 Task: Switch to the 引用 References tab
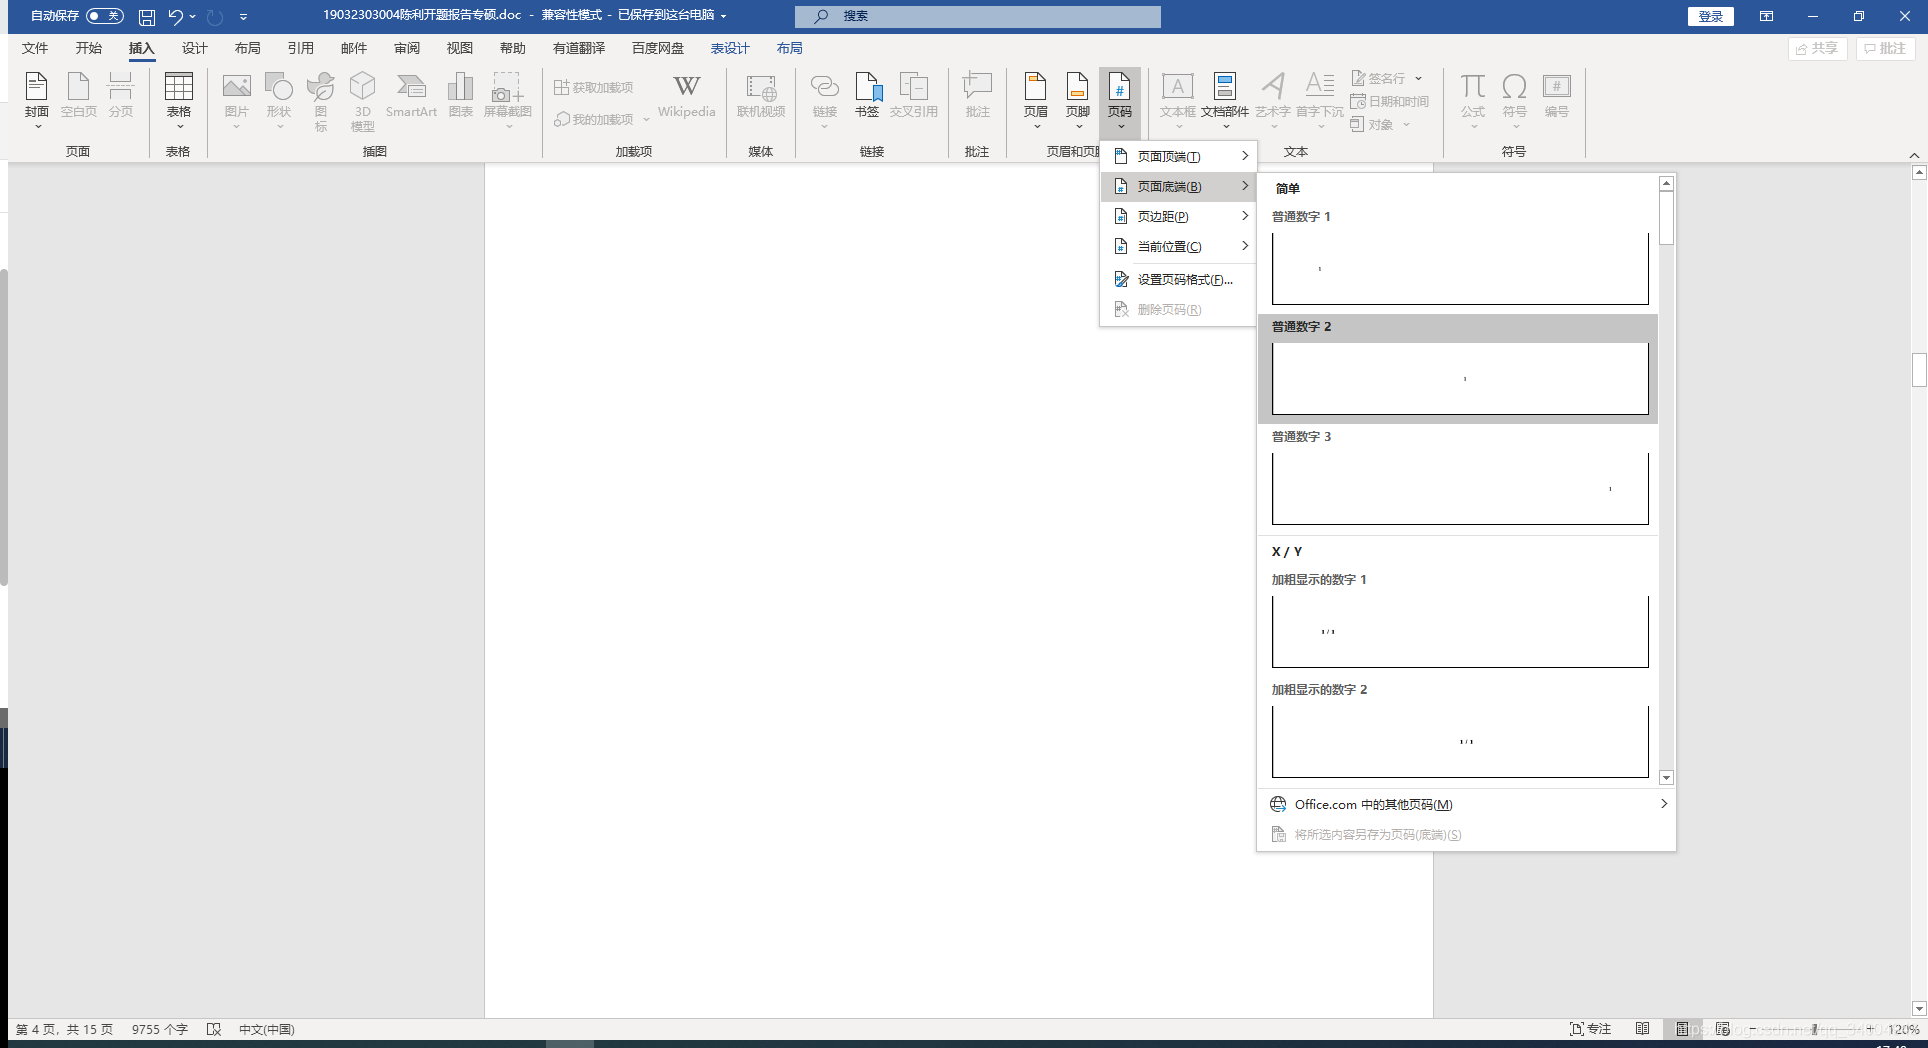point(301,48)
